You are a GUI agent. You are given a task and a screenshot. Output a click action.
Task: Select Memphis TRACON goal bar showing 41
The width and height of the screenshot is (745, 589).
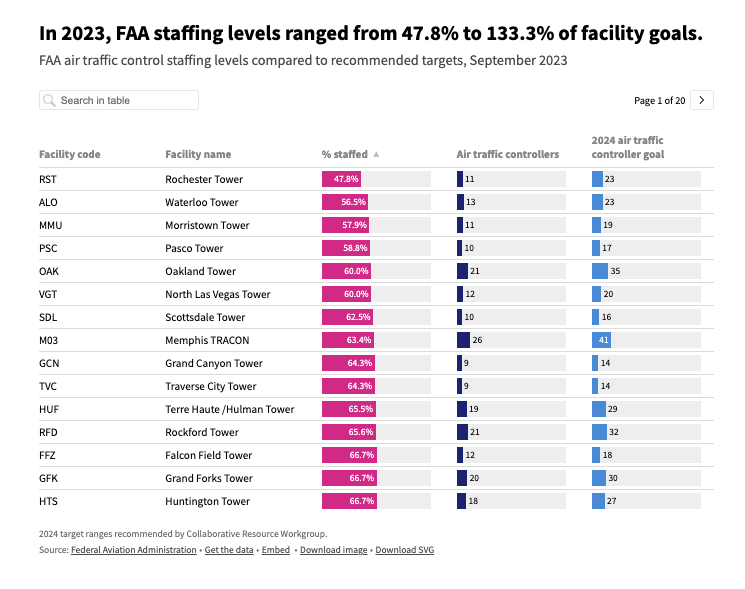point(602,340)
